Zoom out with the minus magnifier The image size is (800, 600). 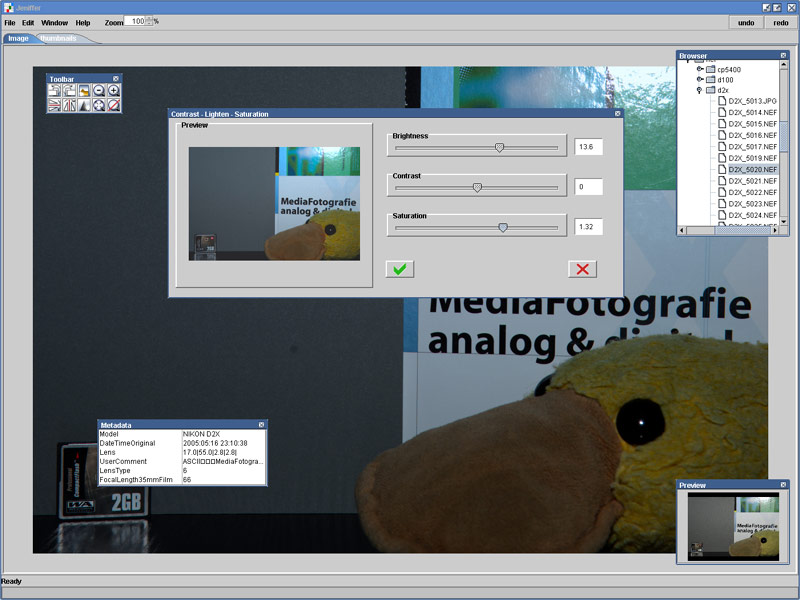coord(98,91)
